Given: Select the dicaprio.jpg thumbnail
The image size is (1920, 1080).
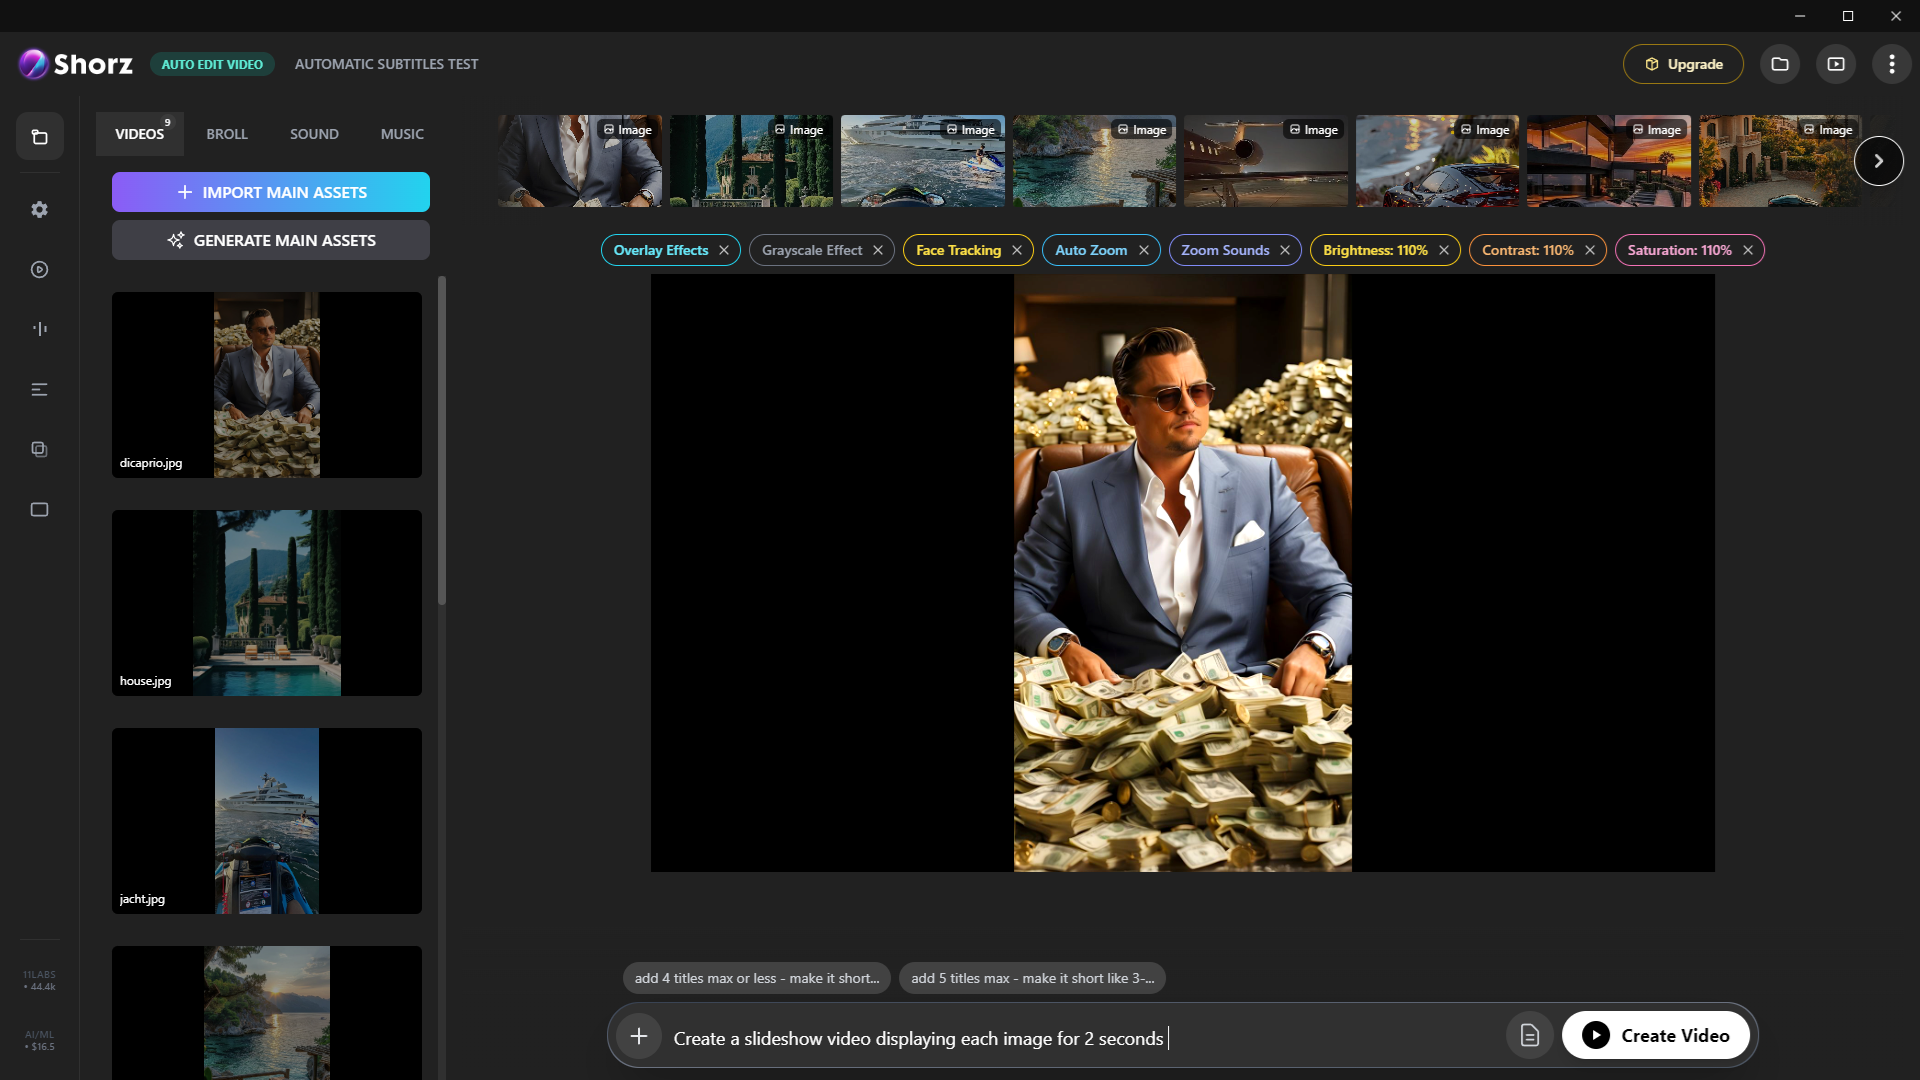Looking at the screenshot, I should tap(266, 384).
